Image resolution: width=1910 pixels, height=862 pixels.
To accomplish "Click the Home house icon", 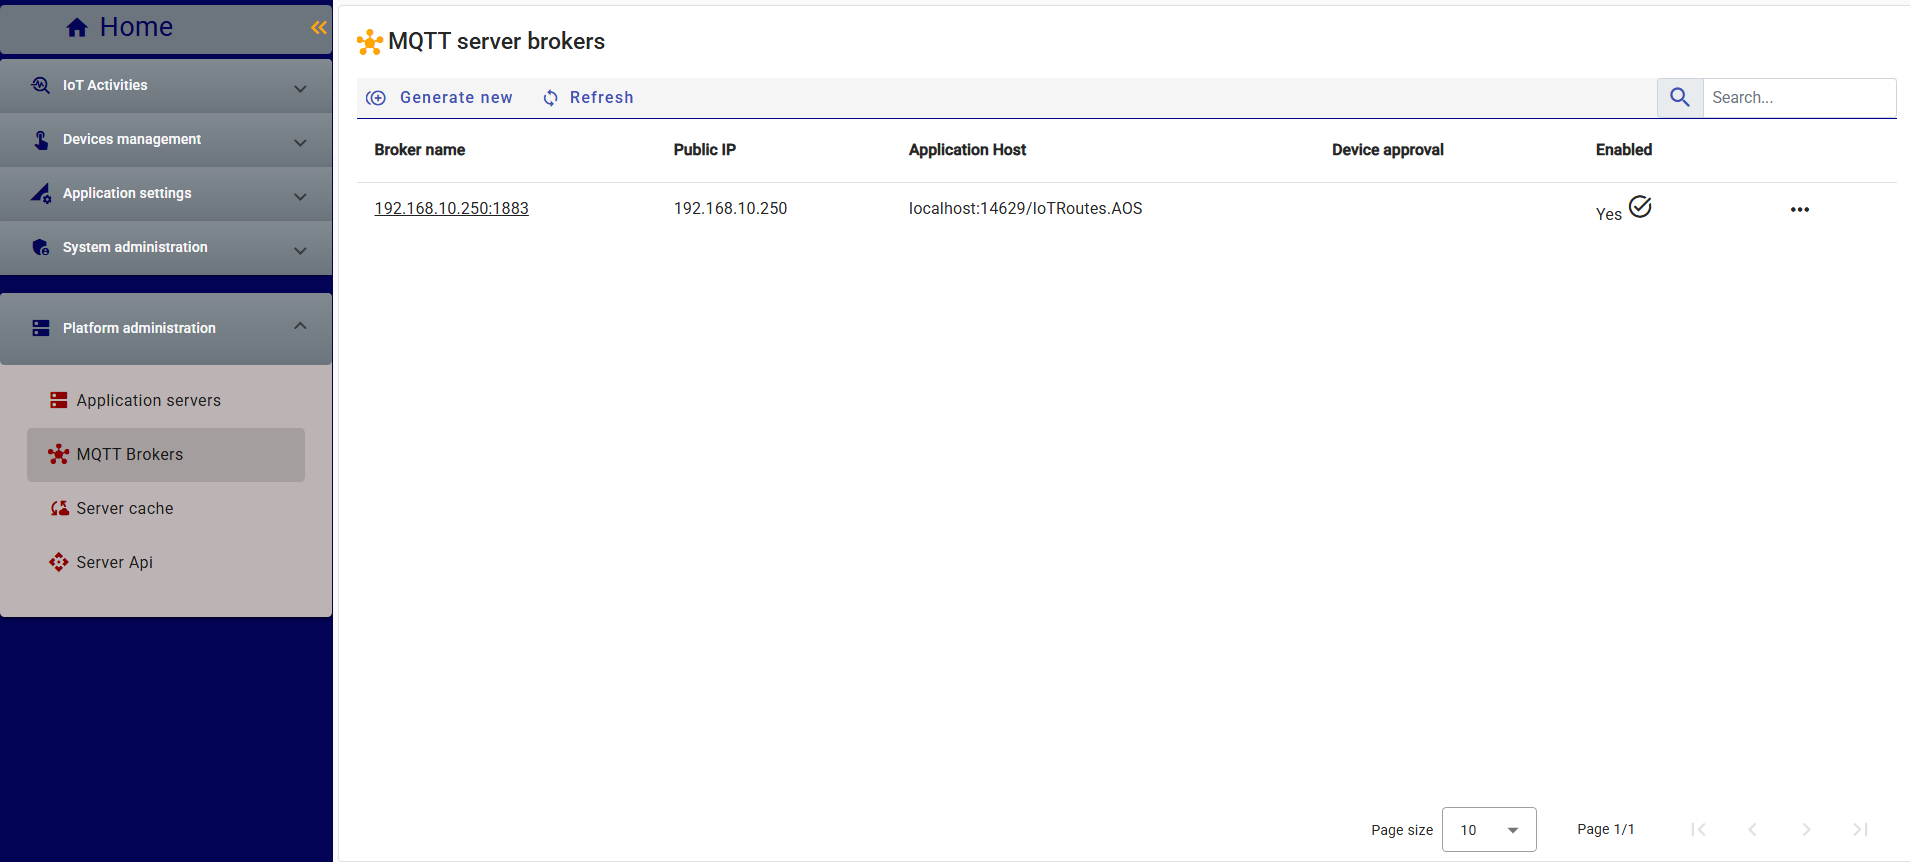I will tap(77, 28).
